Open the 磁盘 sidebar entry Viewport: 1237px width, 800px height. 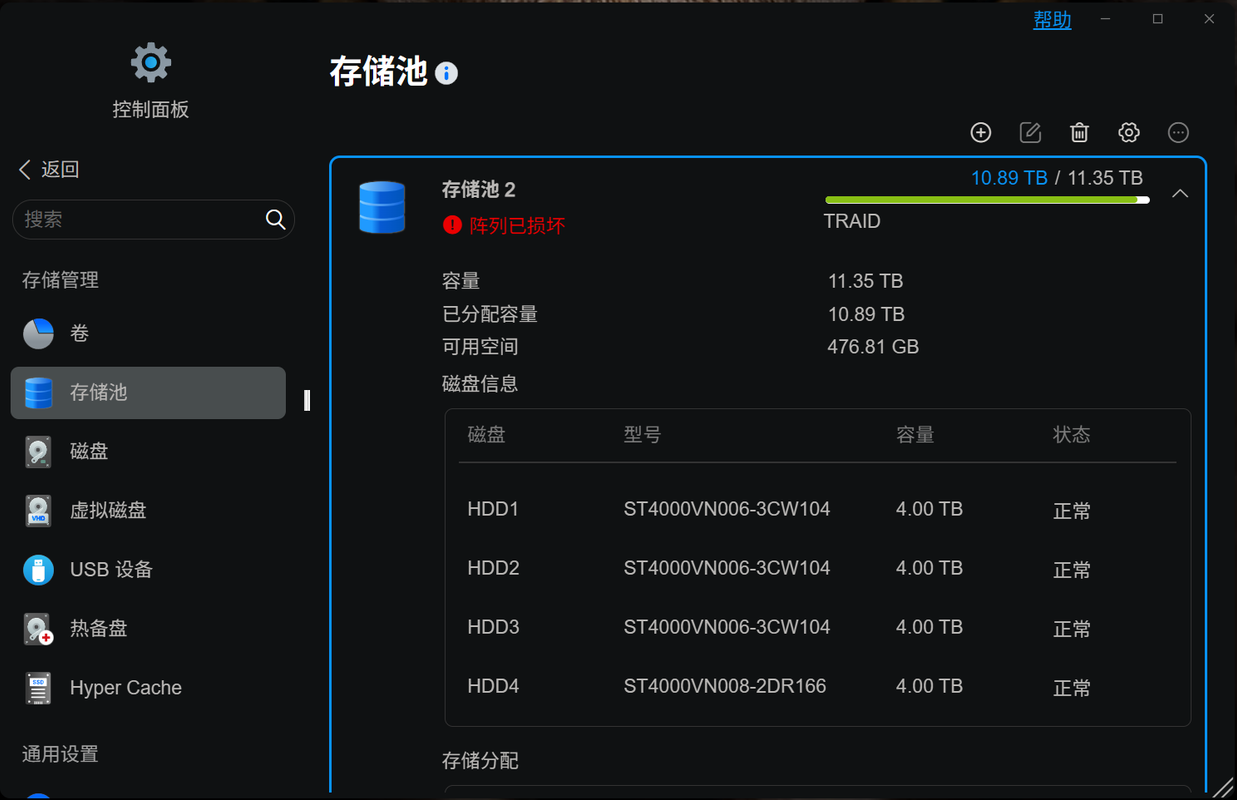(148, 451)
